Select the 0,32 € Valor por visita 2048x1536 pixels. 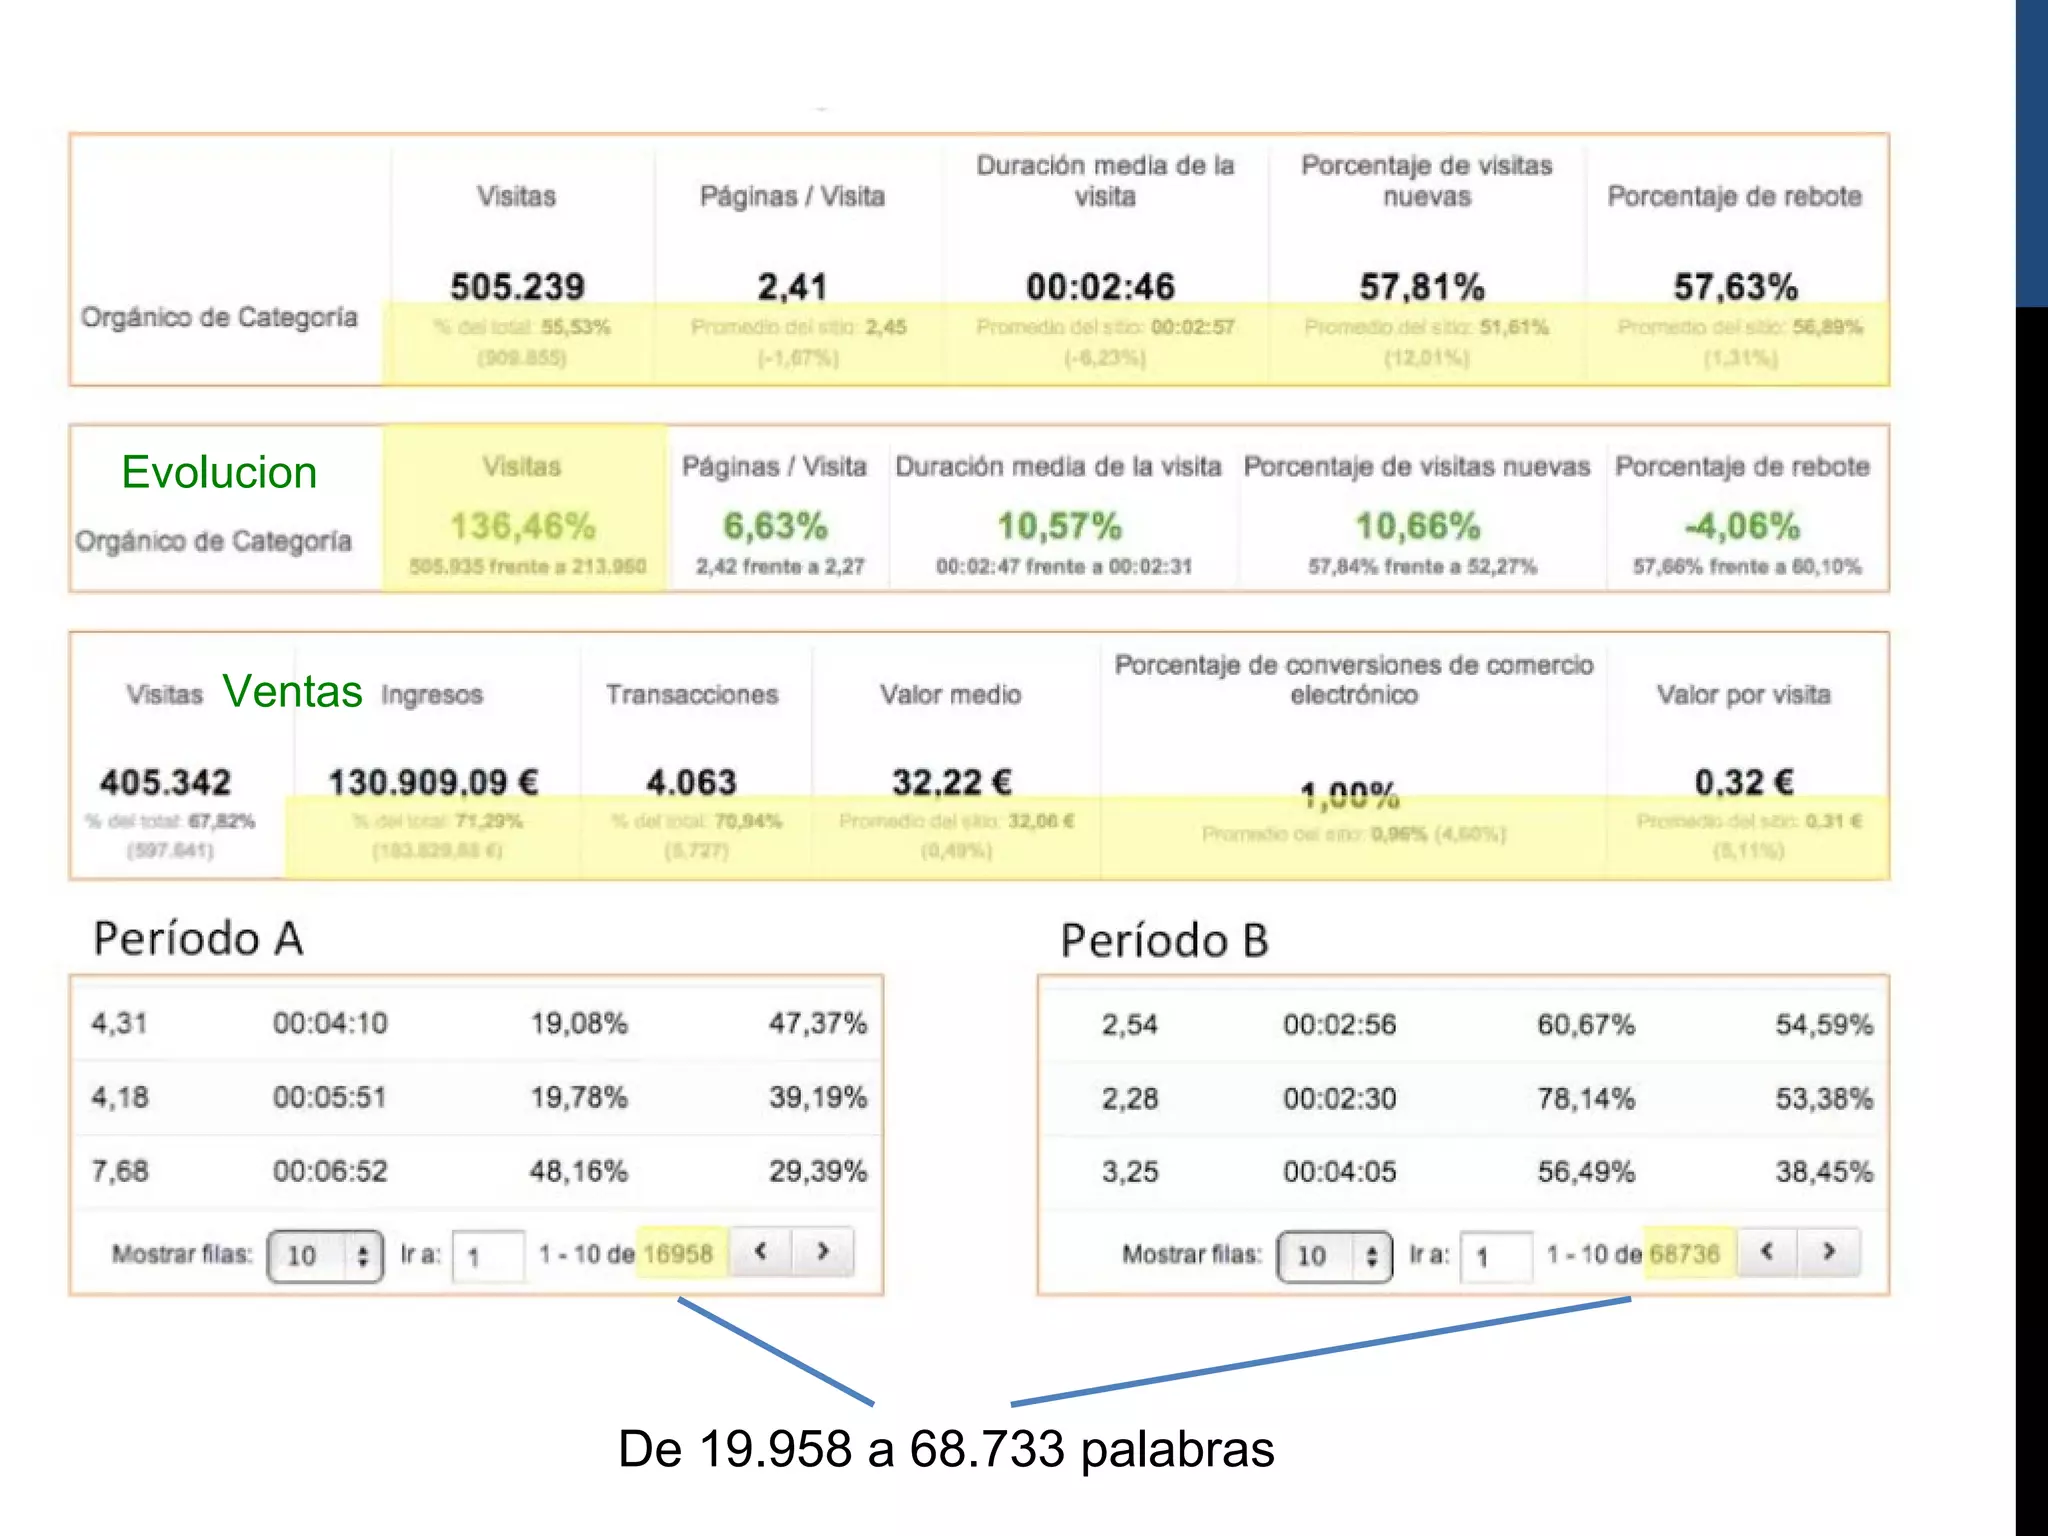[1744, 782]
